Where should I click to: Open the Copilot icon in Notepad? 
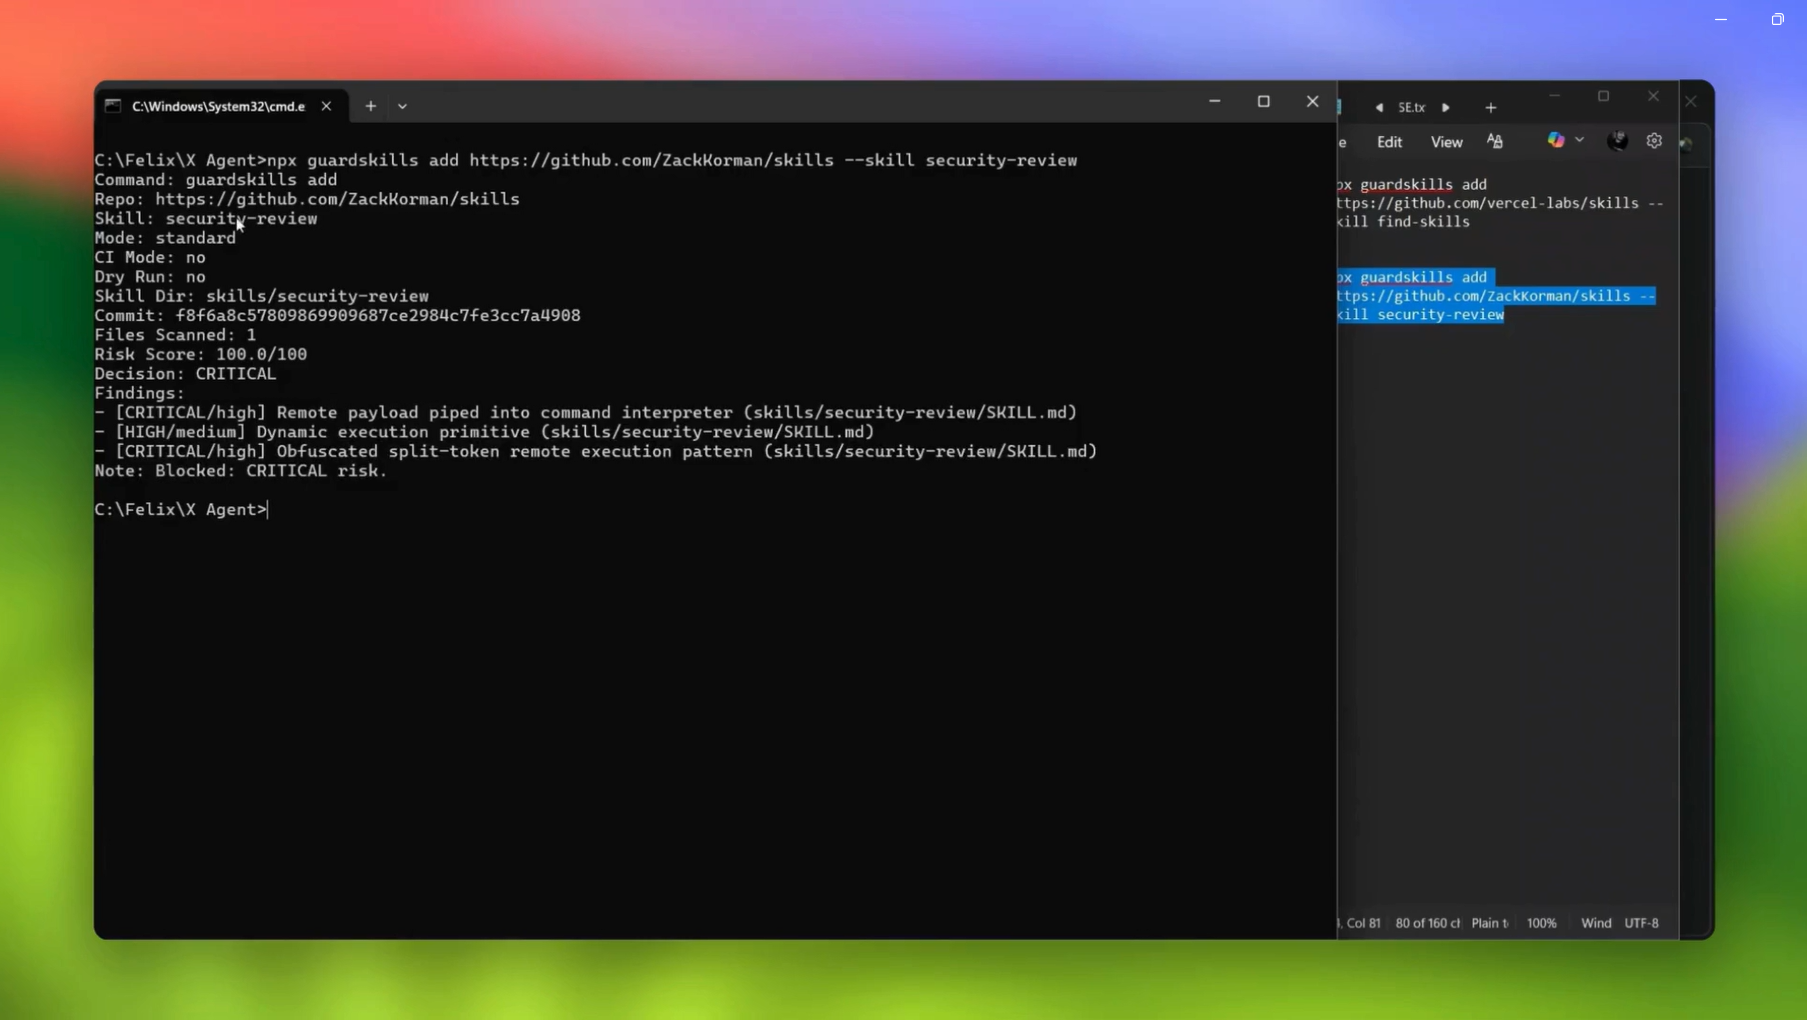coord(1556,140)
